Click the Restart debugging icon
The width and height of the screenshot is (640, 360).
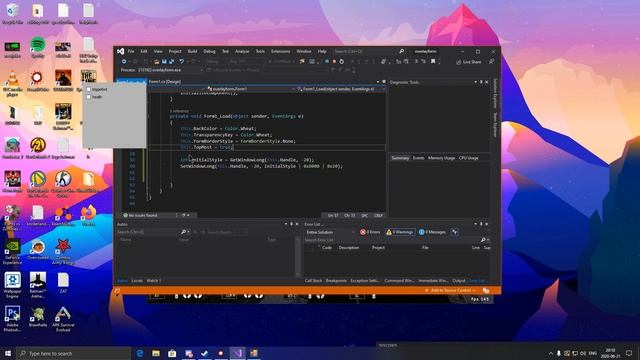tap(342, 62)
